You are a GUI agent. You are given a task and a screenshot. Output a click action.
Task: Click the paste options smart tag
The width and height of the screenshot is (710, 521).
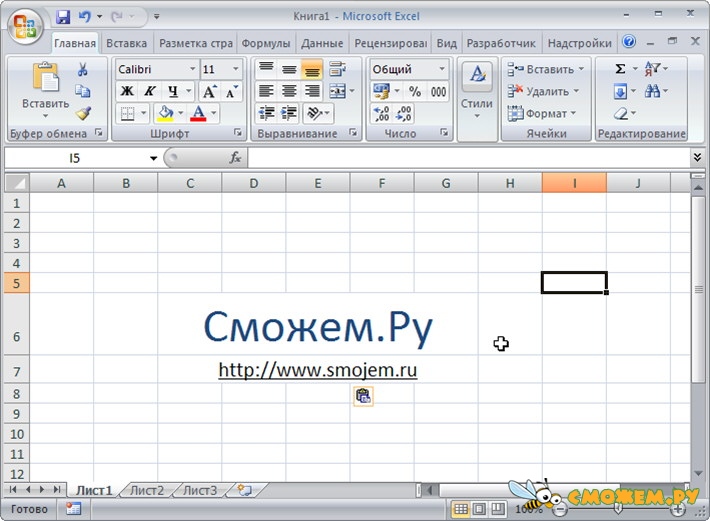(x=363, y=396)
